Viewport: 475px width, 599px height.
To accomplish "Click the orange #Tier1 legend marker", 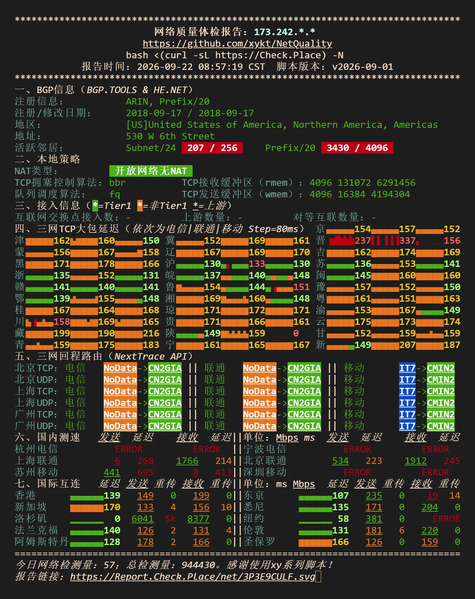I will tap(140, 206).
